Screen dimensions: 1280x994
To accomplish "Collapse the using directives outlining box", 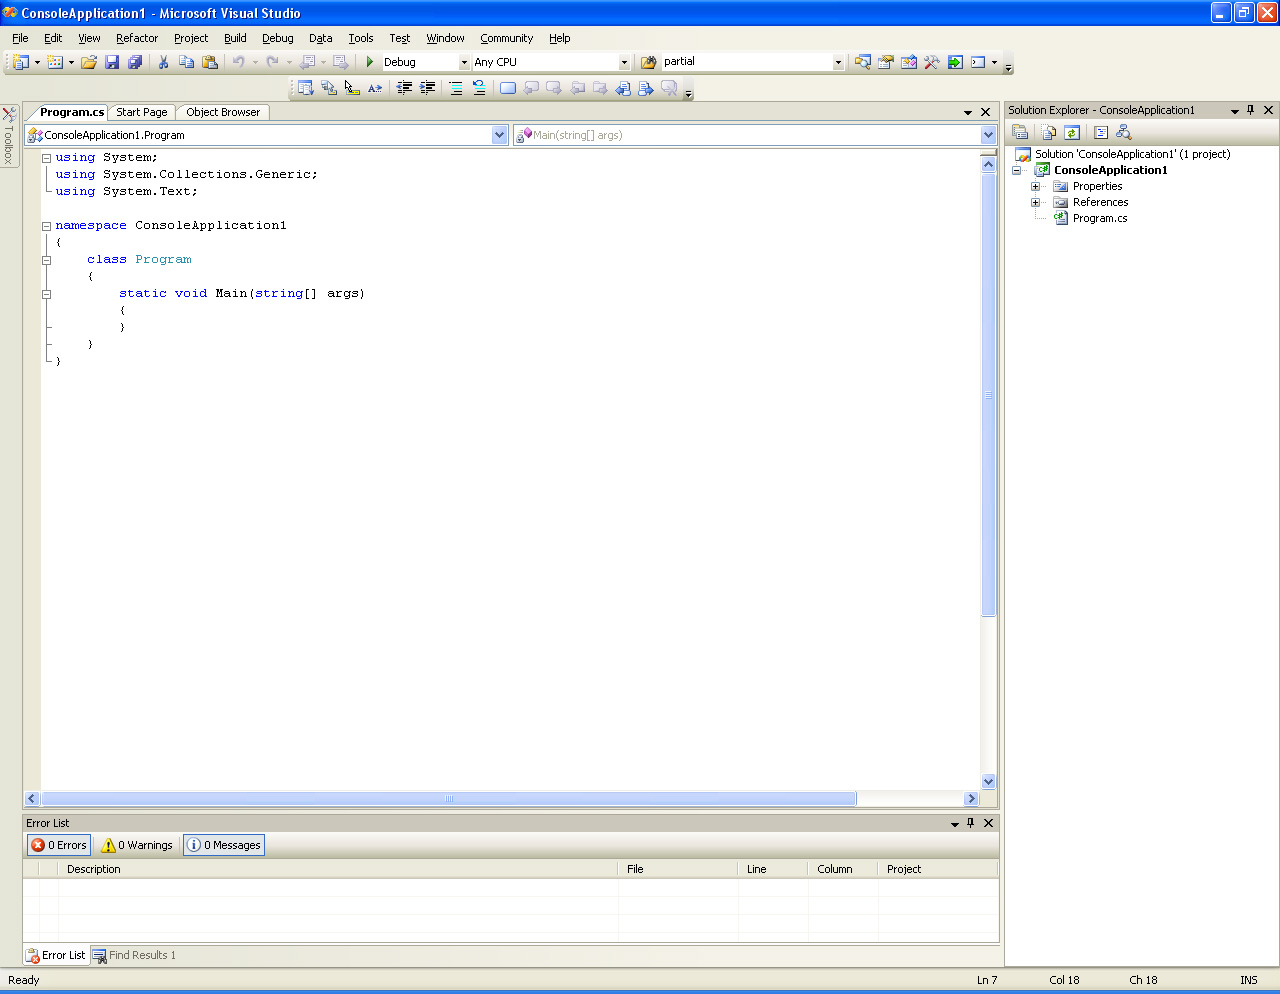I will tap(46, 158).
